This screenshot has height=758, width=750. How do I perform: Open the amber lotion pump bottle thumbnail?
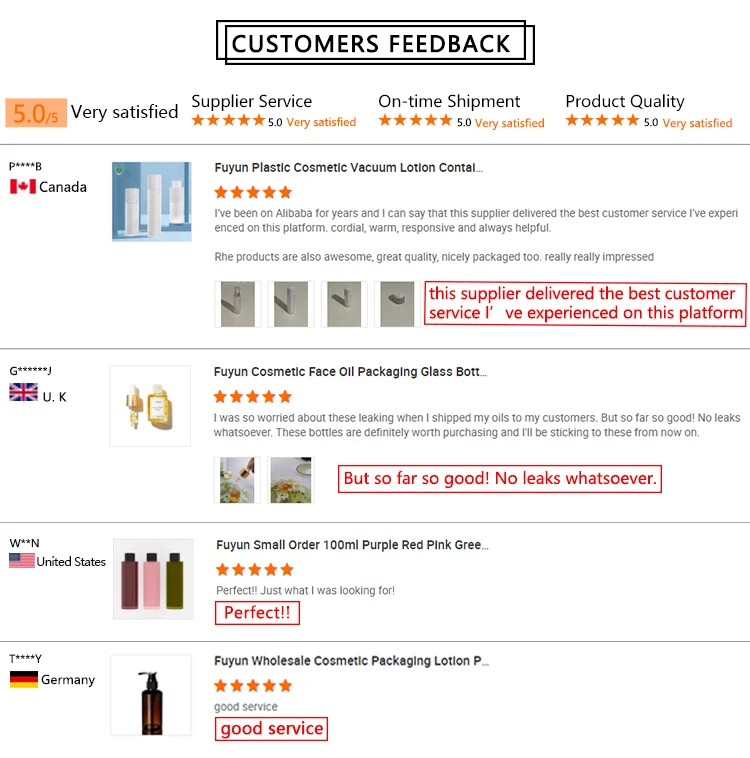tap(151, 694)
